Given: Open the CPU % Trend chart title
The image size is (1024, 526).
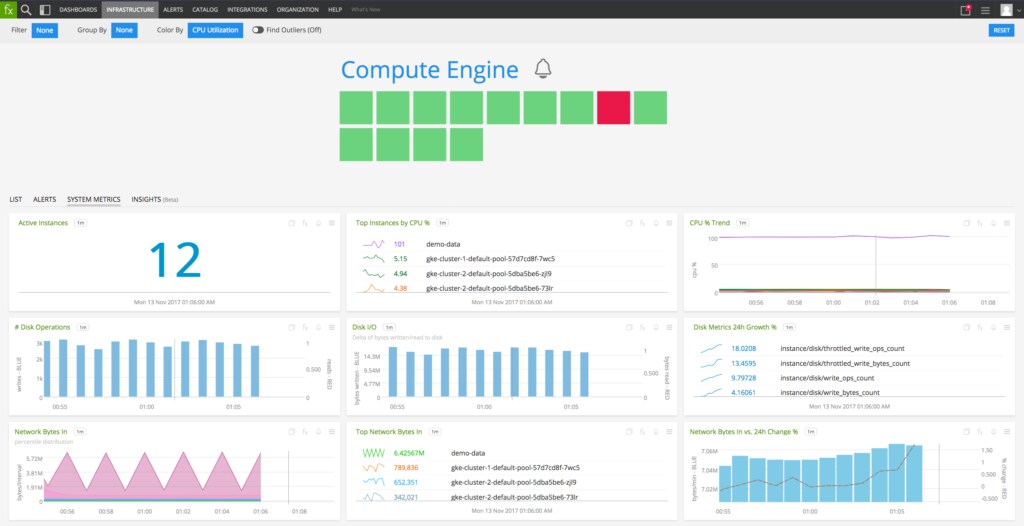Looking at the screenshot, I should (710, 223).
